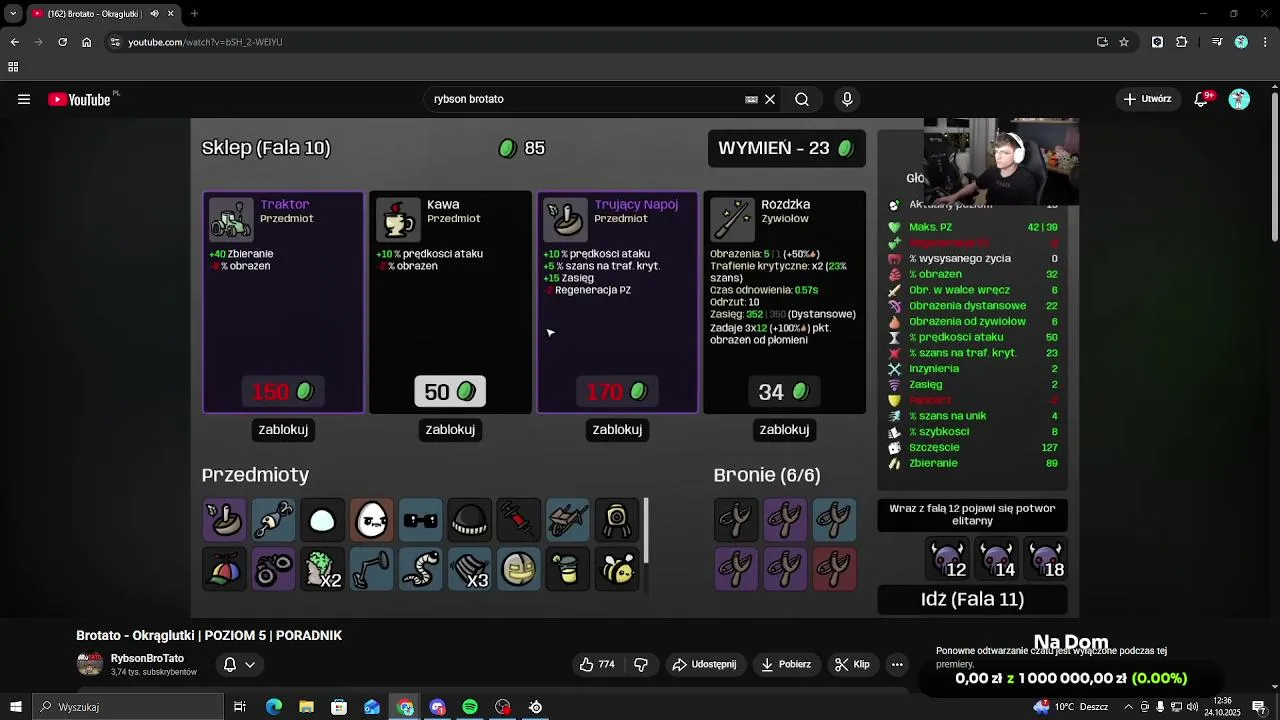Image resolution: width=1280 pixels, height=720 pixels.
Task: Click the red syringe item
Action: pyautogui.click(x=519, y=520)
